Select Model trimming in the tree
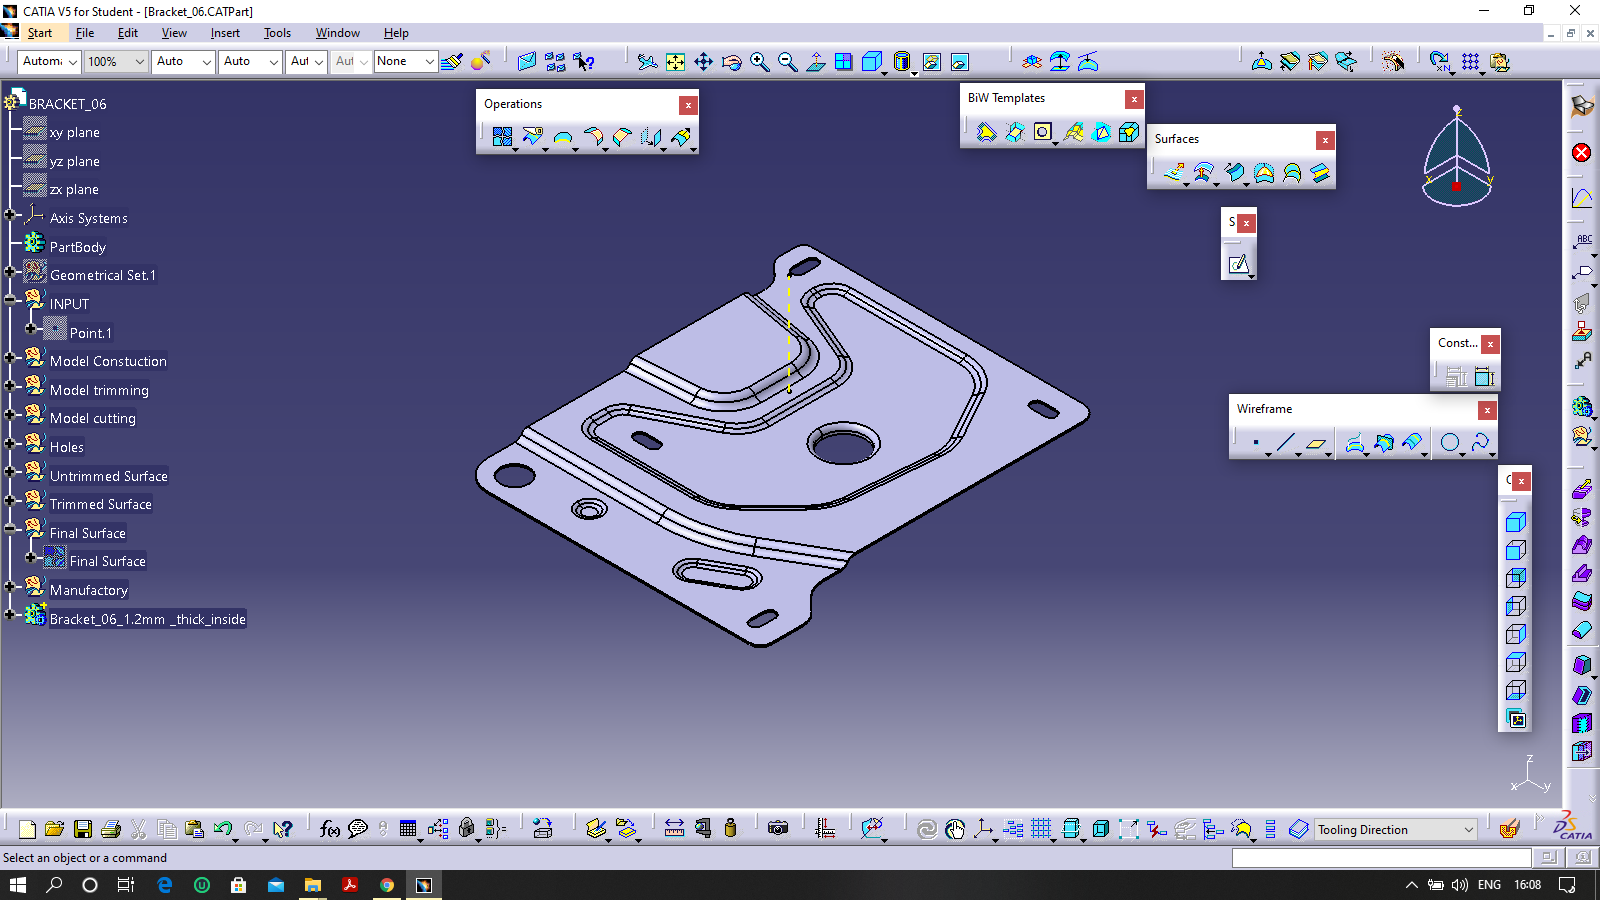The width and height of the screenshot is (1600, 900). pos(99,390)
